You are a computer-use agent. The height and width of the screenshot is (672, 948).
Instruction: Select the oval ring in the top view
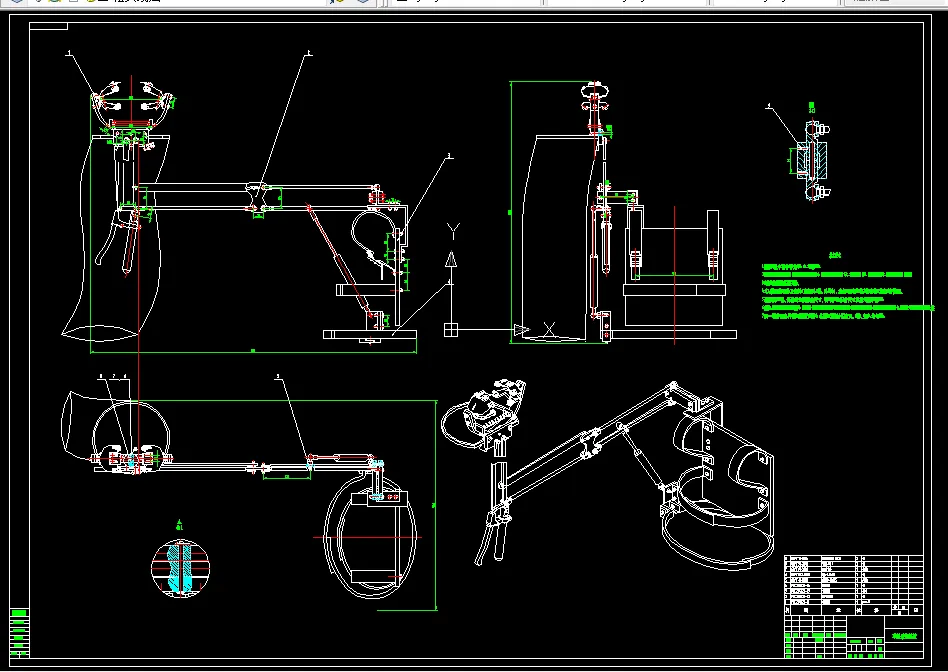[370, 535]
